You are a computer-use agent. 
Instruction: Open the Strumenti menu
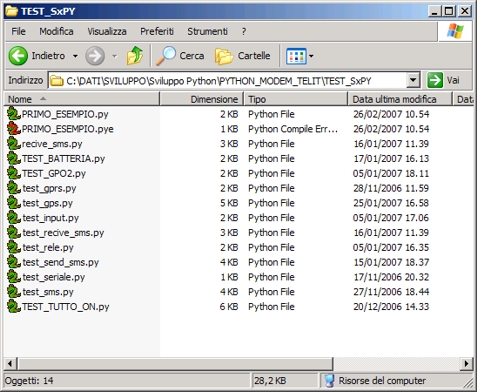click(x=207, y=31)
